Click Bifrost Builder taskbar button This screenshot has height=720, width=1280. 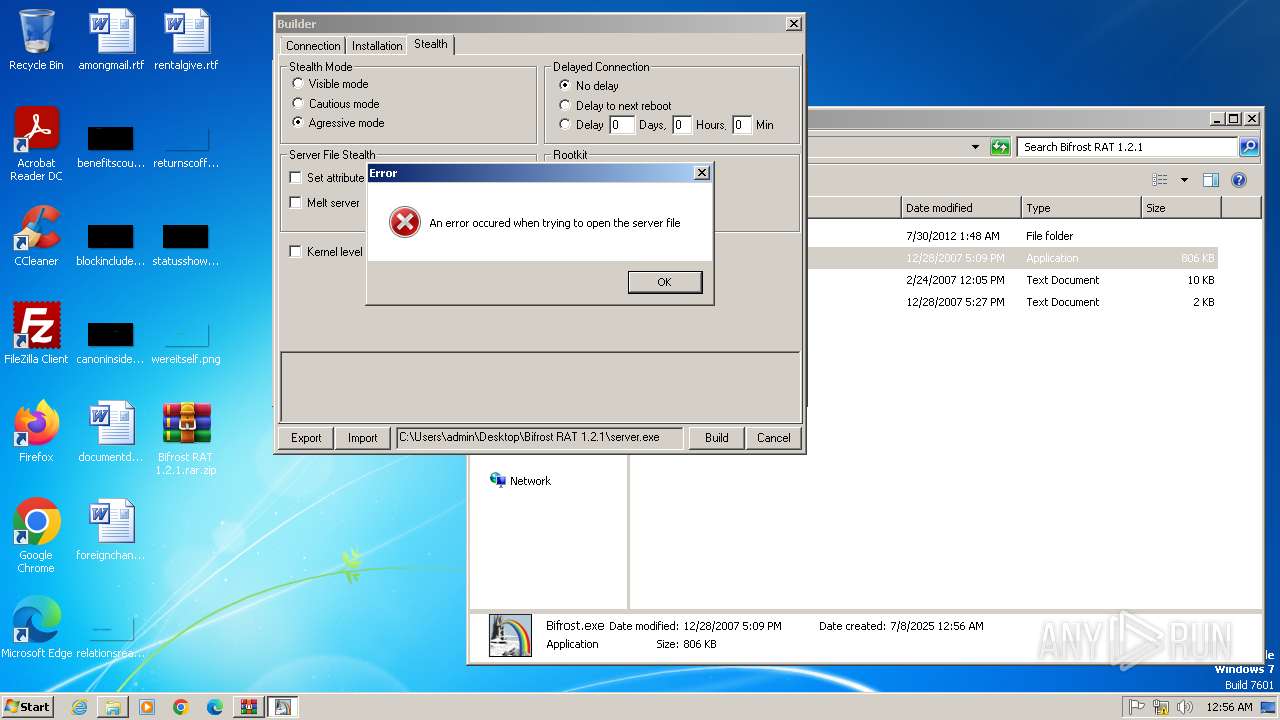coord(283,707)
